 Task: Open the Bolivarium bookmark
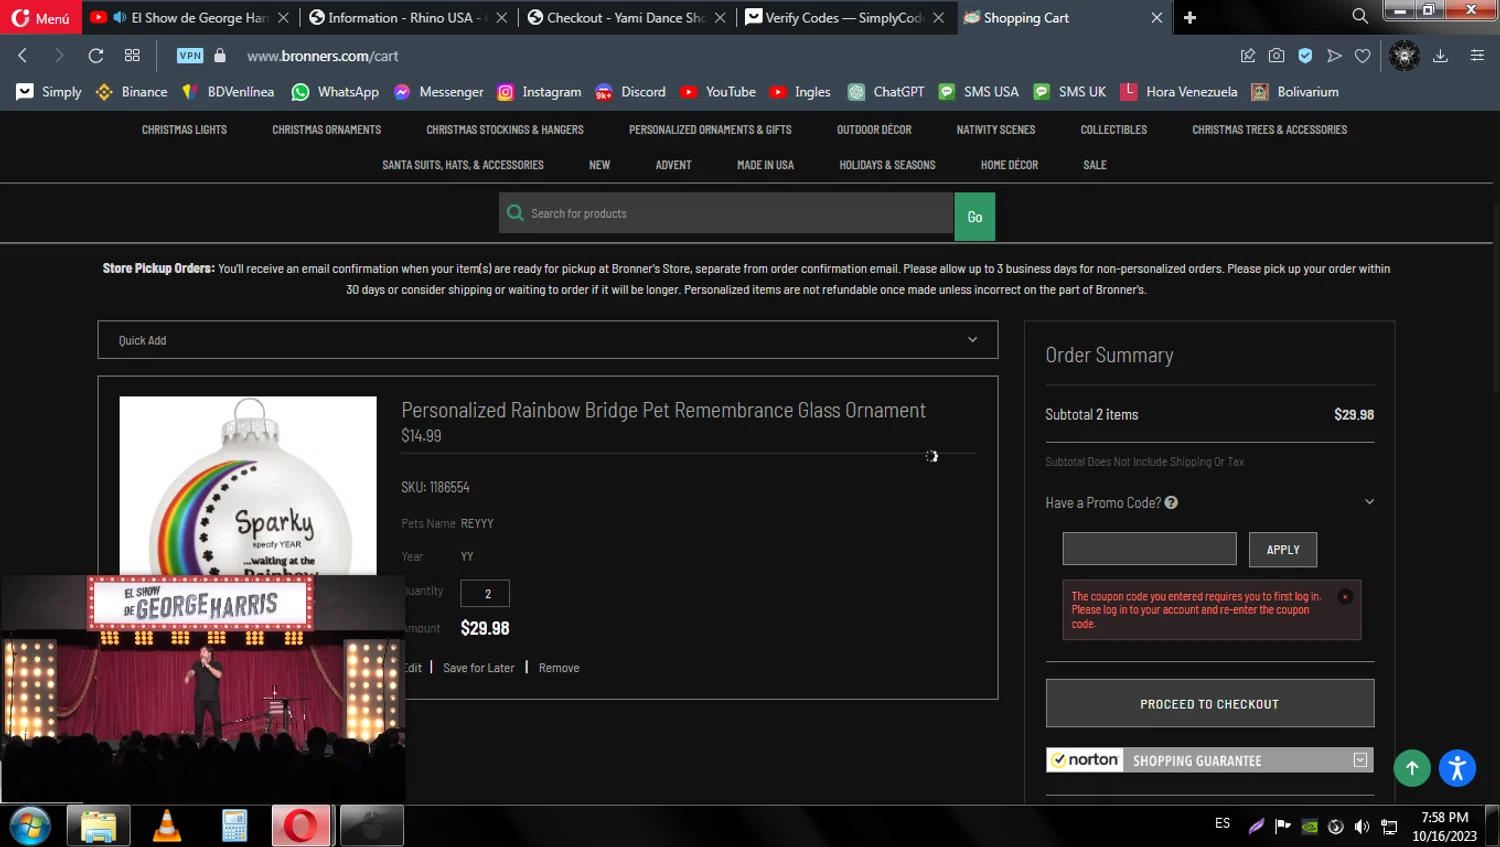[x=1295, y=92]
